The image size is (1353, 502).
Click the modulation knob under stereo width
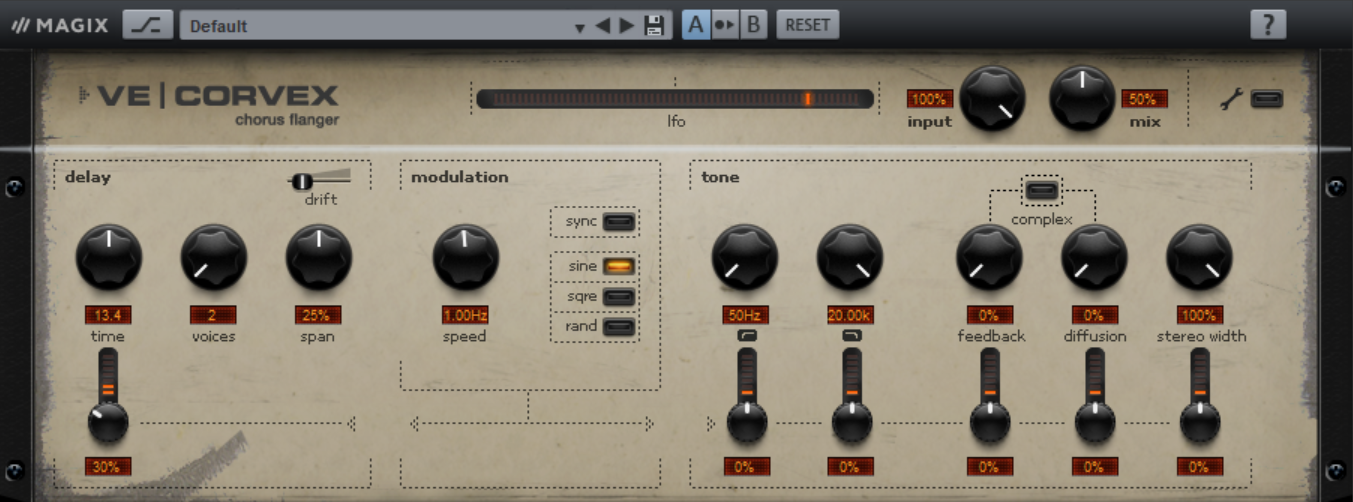(1200, 423)
